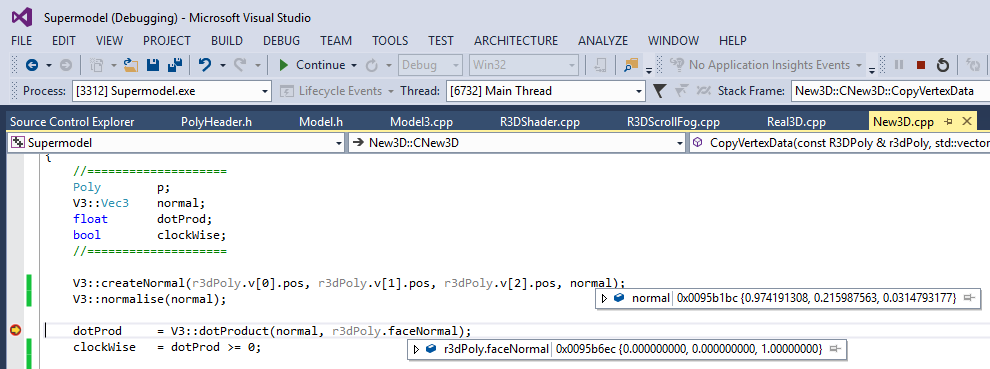Open the TEAM menu
This screenshot has height=369, width=990.
tap(336, 40)
